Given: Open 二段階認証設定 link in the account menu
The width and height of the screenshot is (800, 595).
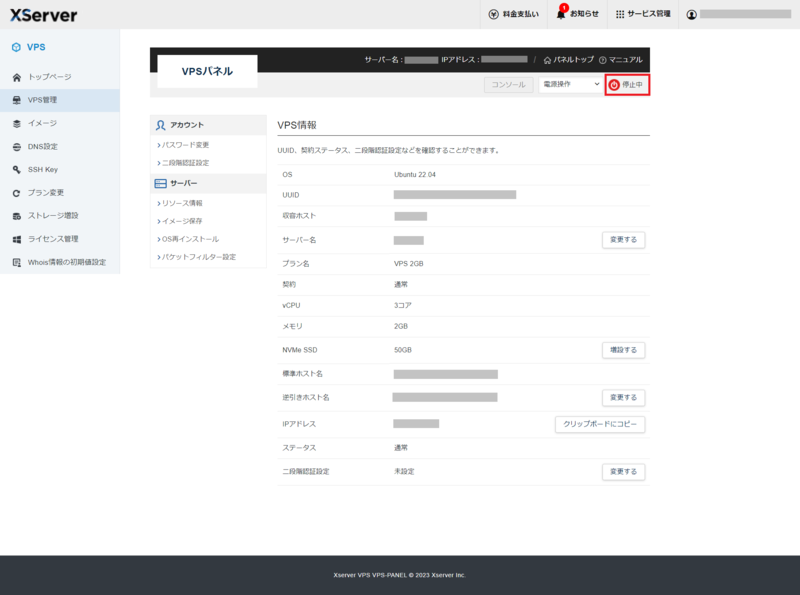Looking at the screenshot, I should [184, 163].
